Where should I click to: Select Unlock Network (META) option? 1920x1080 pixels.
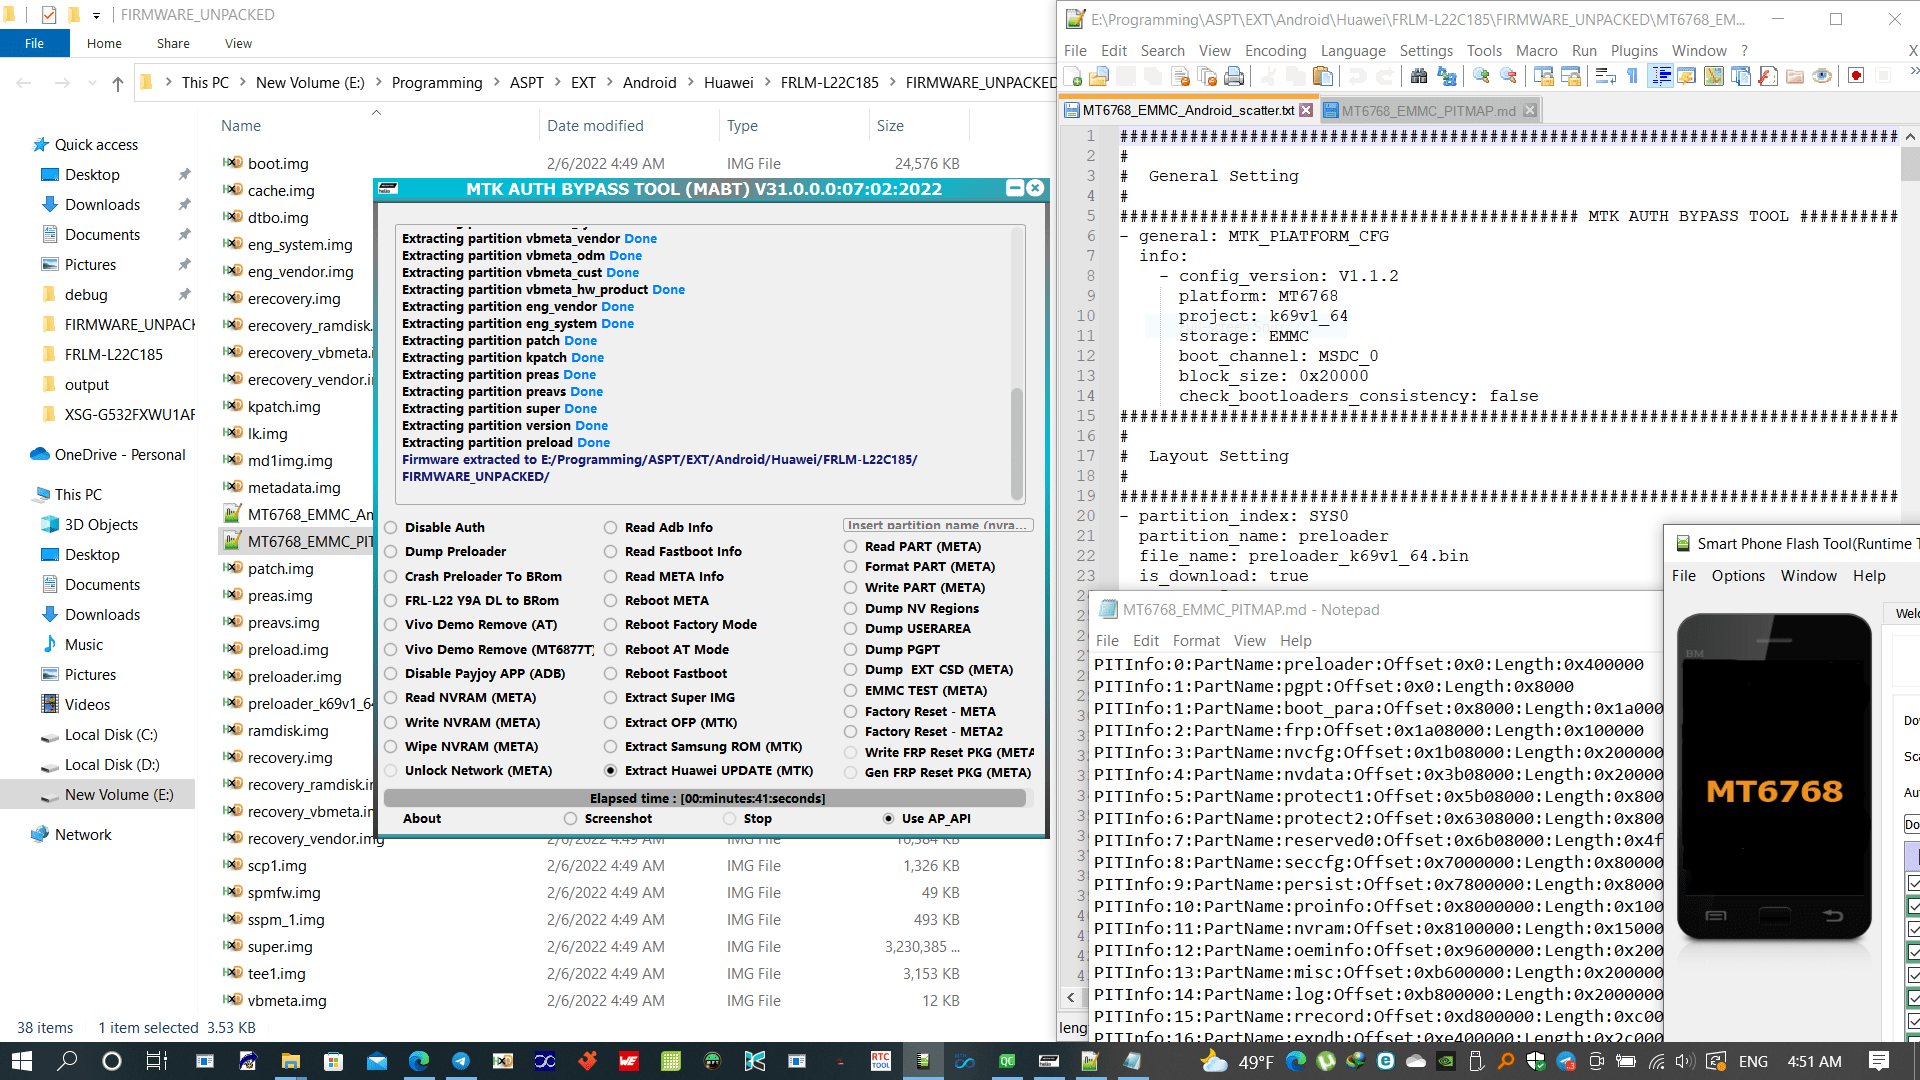(390, 770)
